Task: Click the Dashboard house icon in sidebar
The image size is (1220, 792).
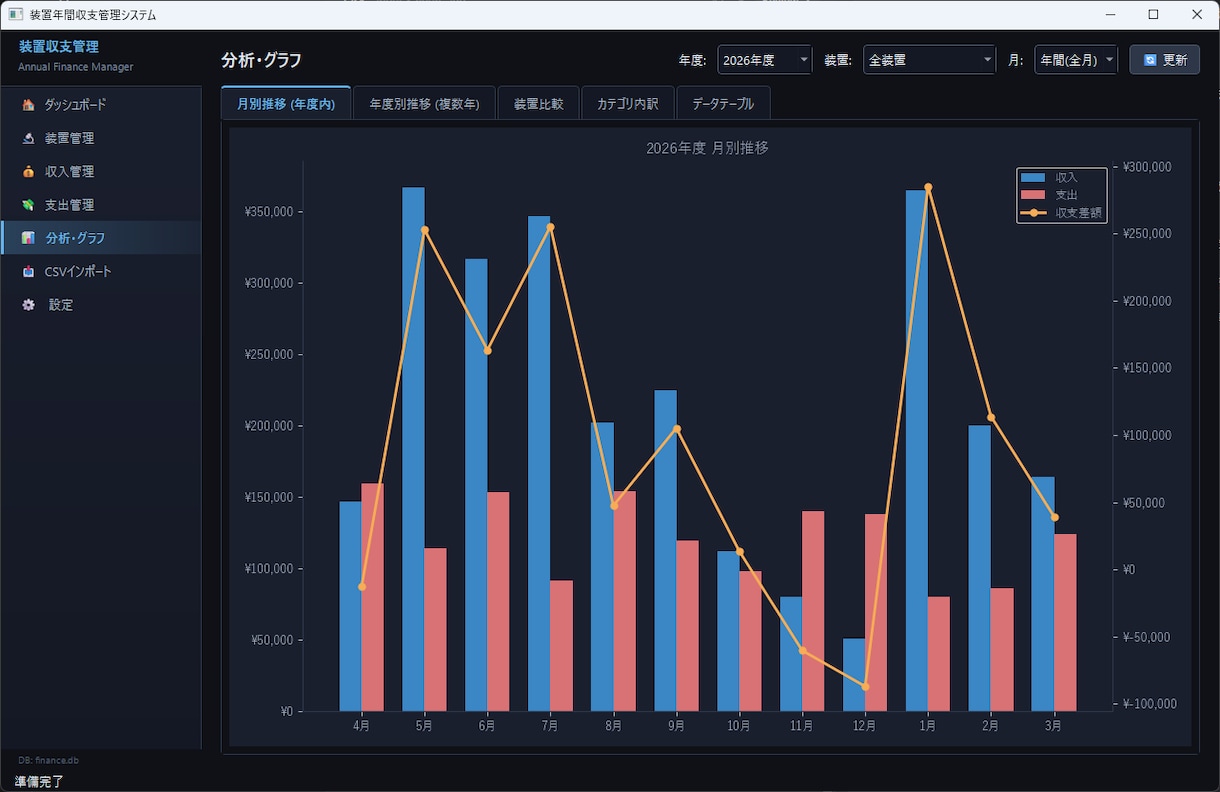Action: (x=28, y=105)
